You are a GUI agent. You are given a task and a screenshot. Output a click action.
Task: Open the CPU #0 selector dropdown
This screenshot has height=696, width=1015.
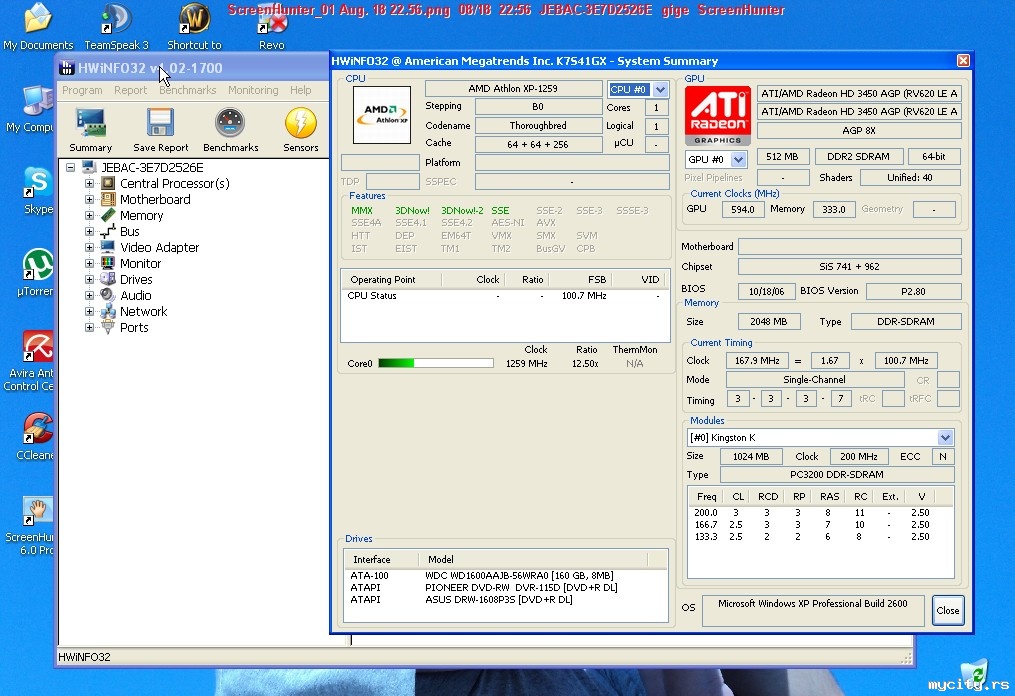point(659,90)
